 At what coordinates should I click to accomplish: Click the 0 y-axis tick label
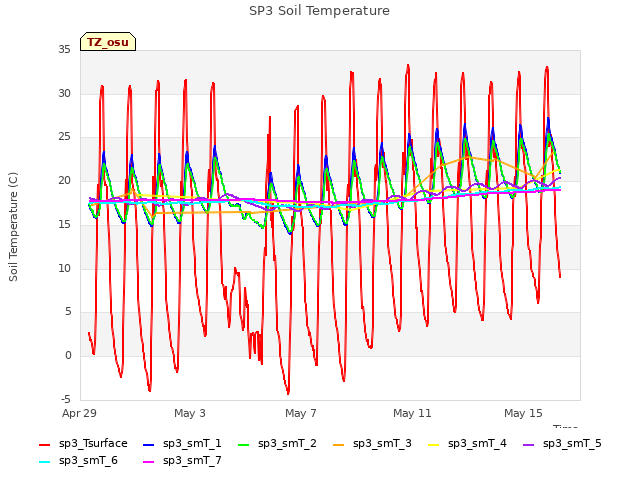click(68, 356)
